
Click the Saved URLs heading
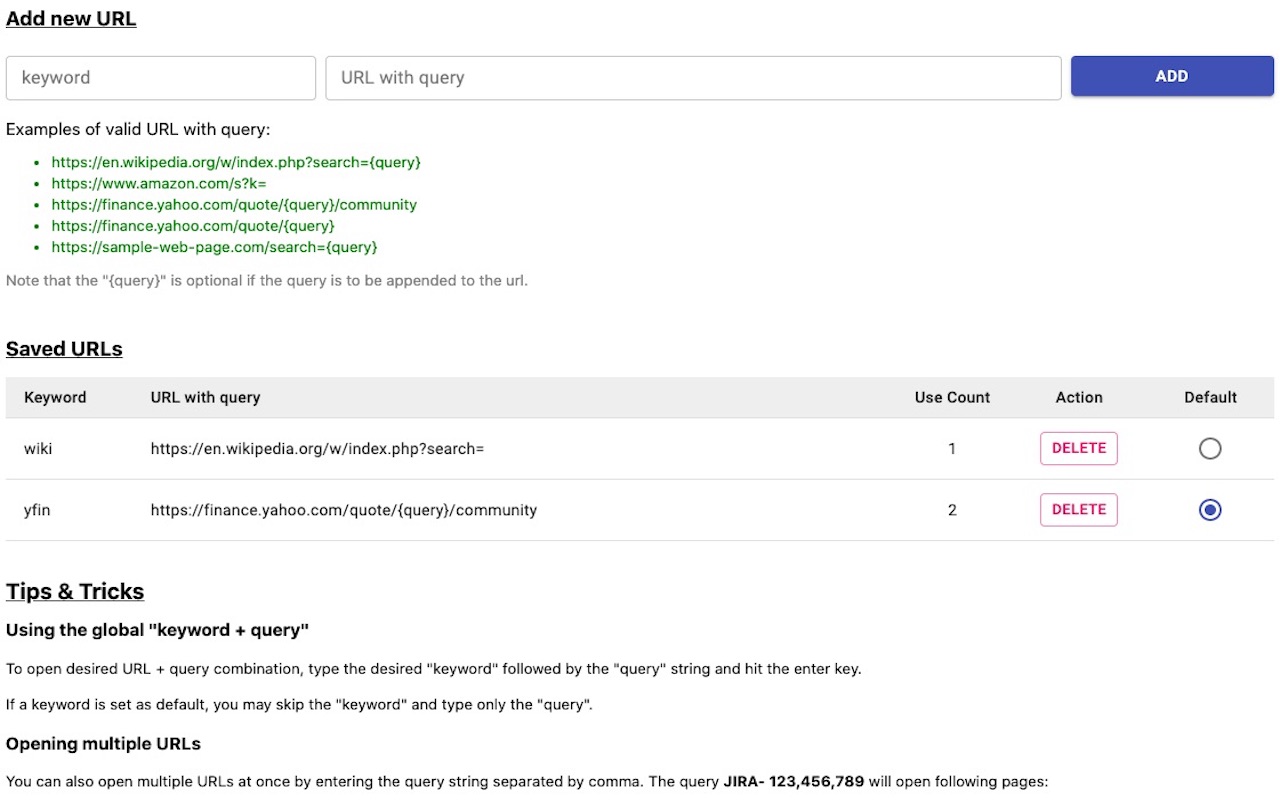click(64, 348)
